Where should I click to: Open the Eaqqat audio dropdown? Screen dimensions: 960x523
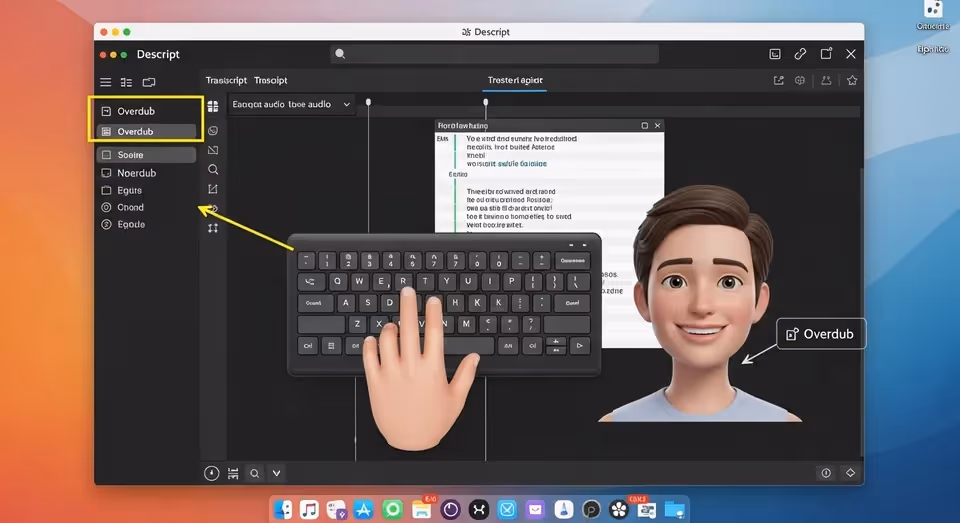291,104
